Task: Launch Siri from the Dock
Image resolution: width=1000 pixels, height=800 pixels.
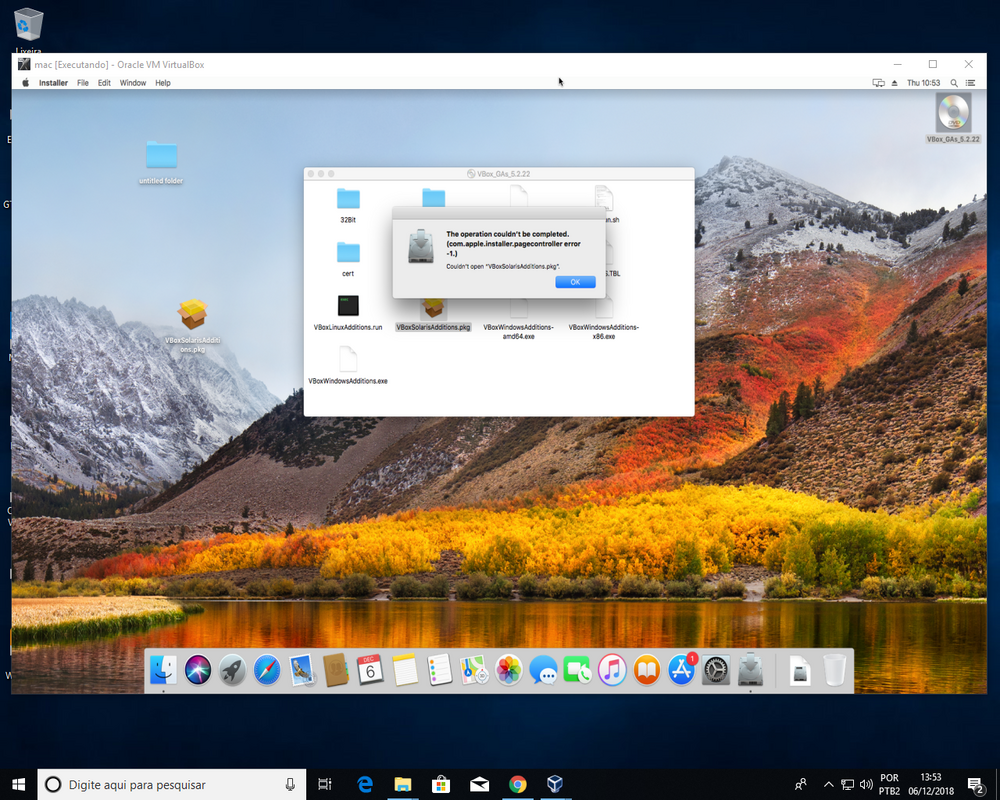Action: coord(198,670)
